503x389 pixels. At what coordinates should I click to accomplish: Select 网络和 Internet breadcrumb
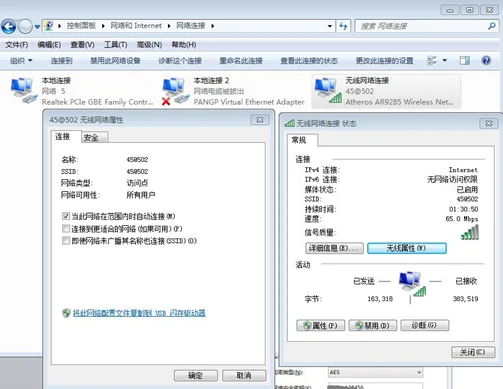136,26
